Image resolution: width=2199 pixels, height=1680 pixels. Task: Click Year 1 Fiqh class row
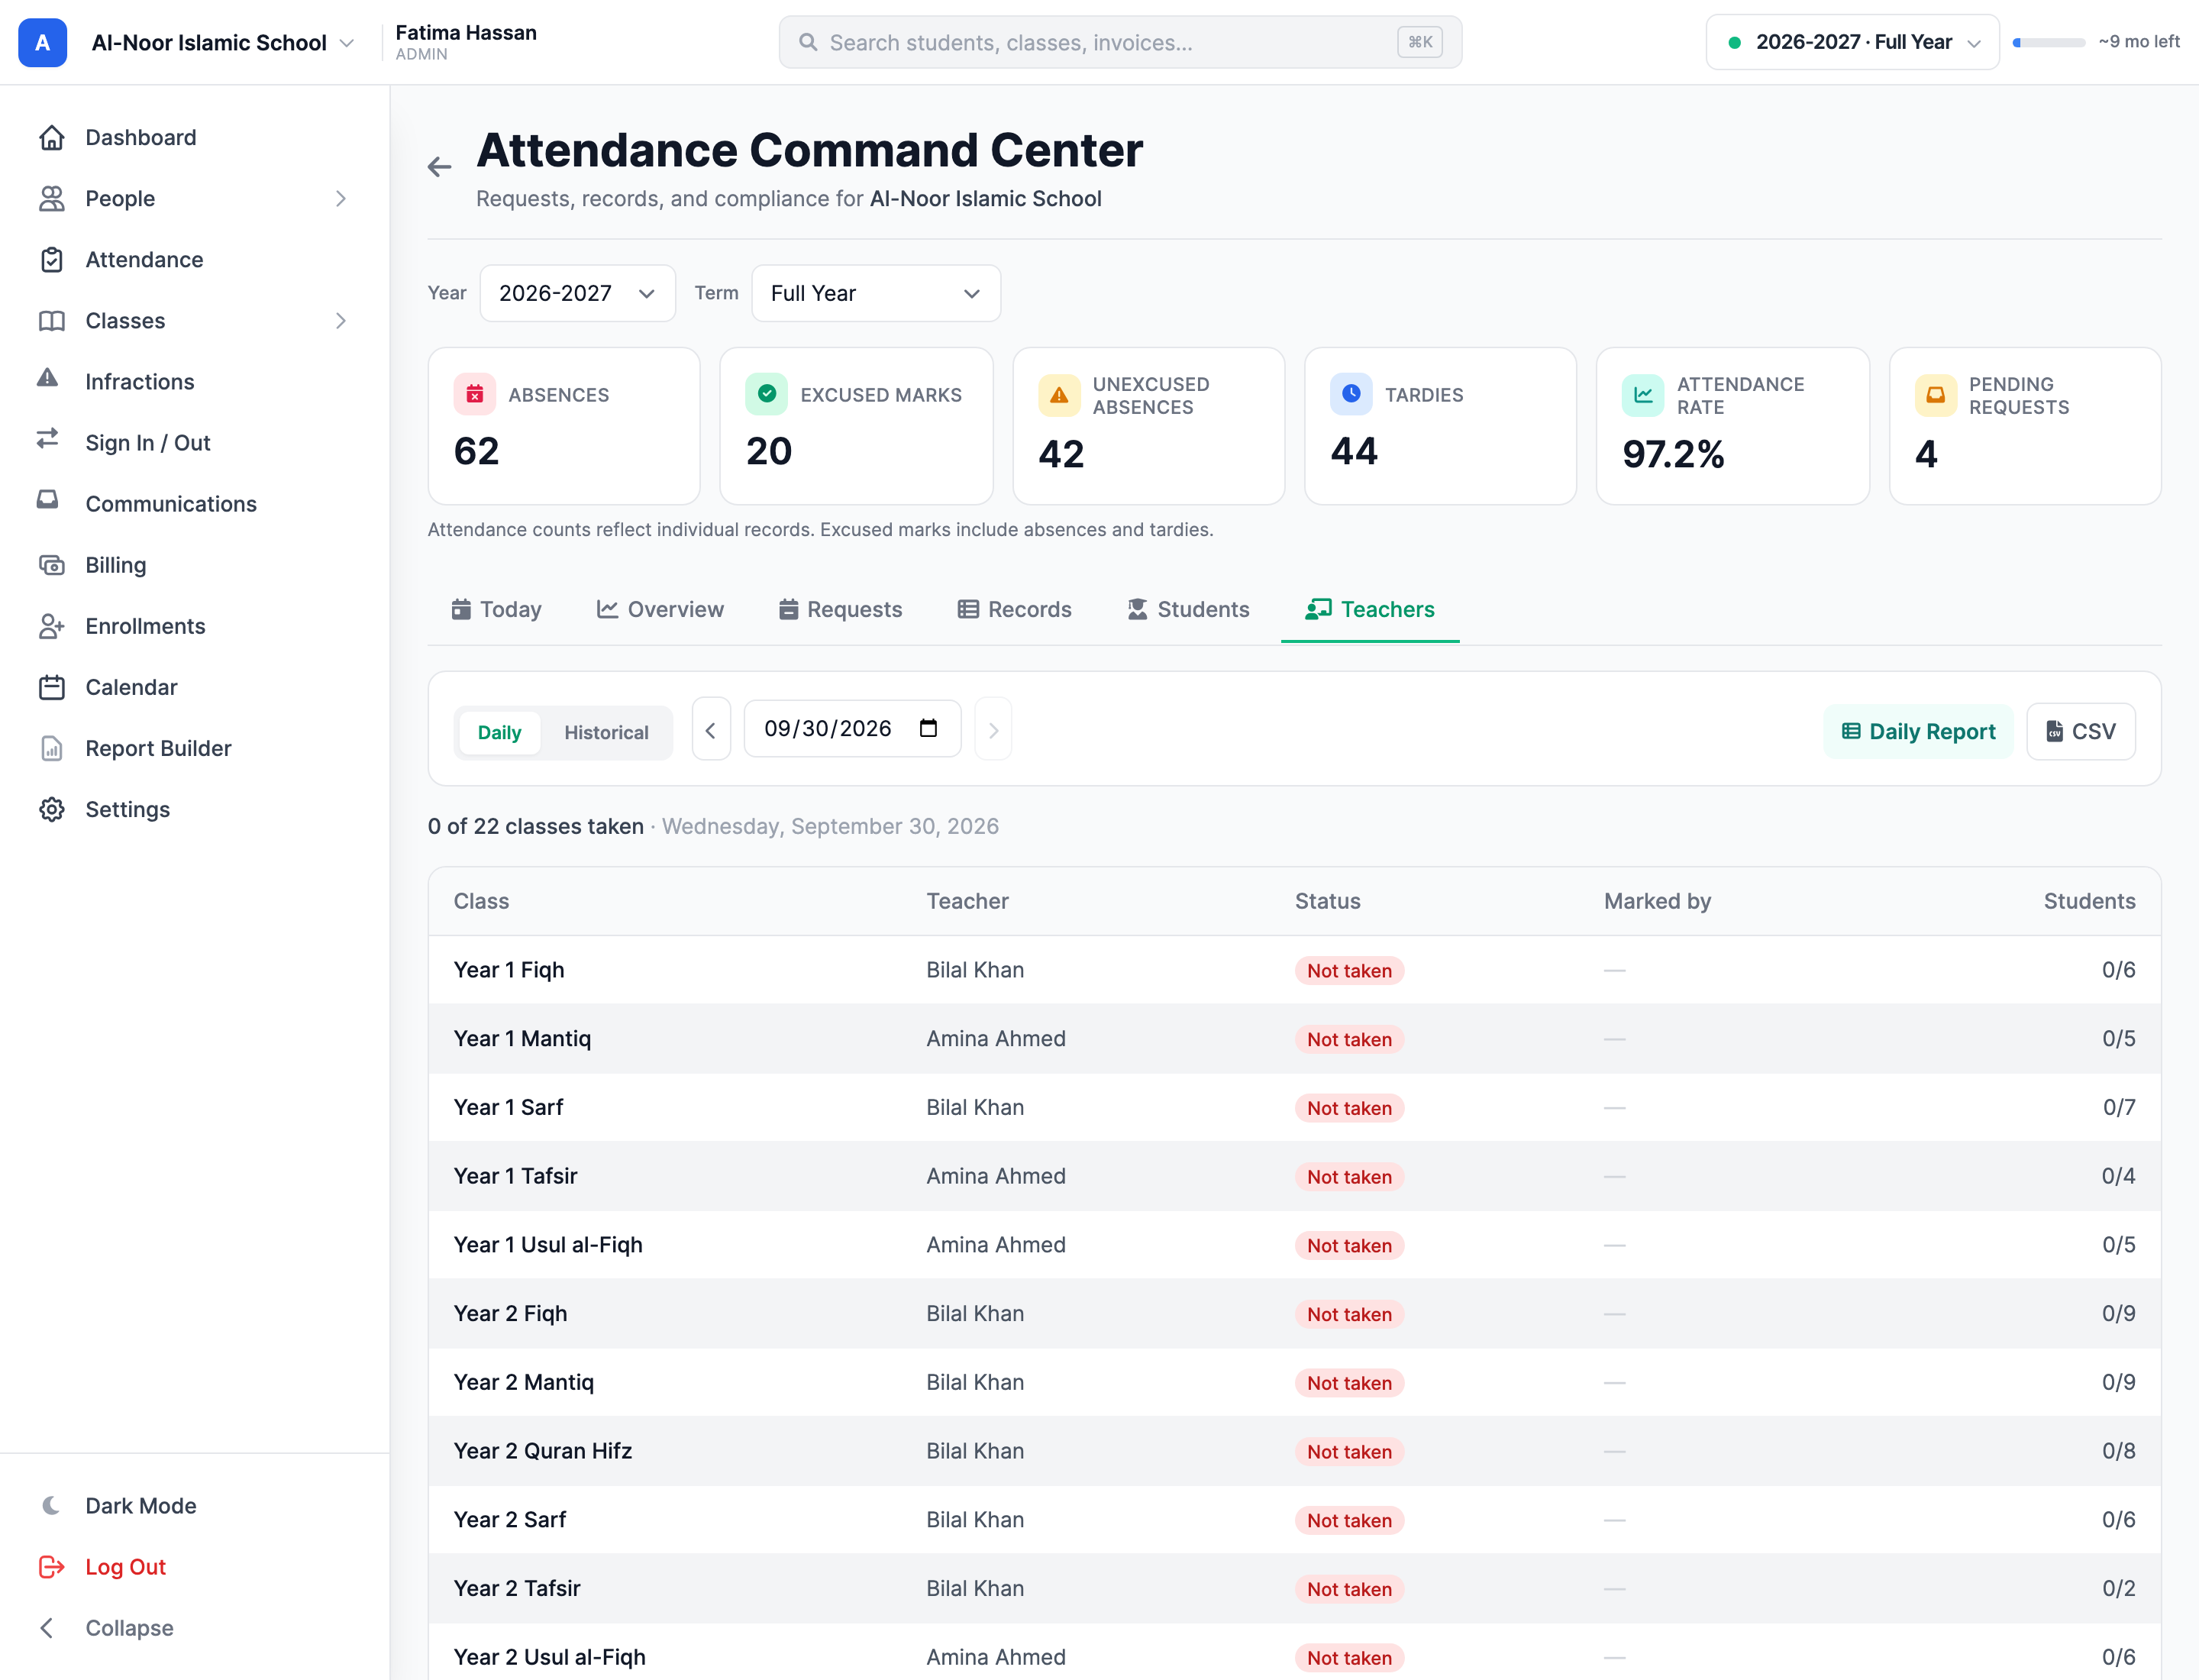click(1294, 970)
